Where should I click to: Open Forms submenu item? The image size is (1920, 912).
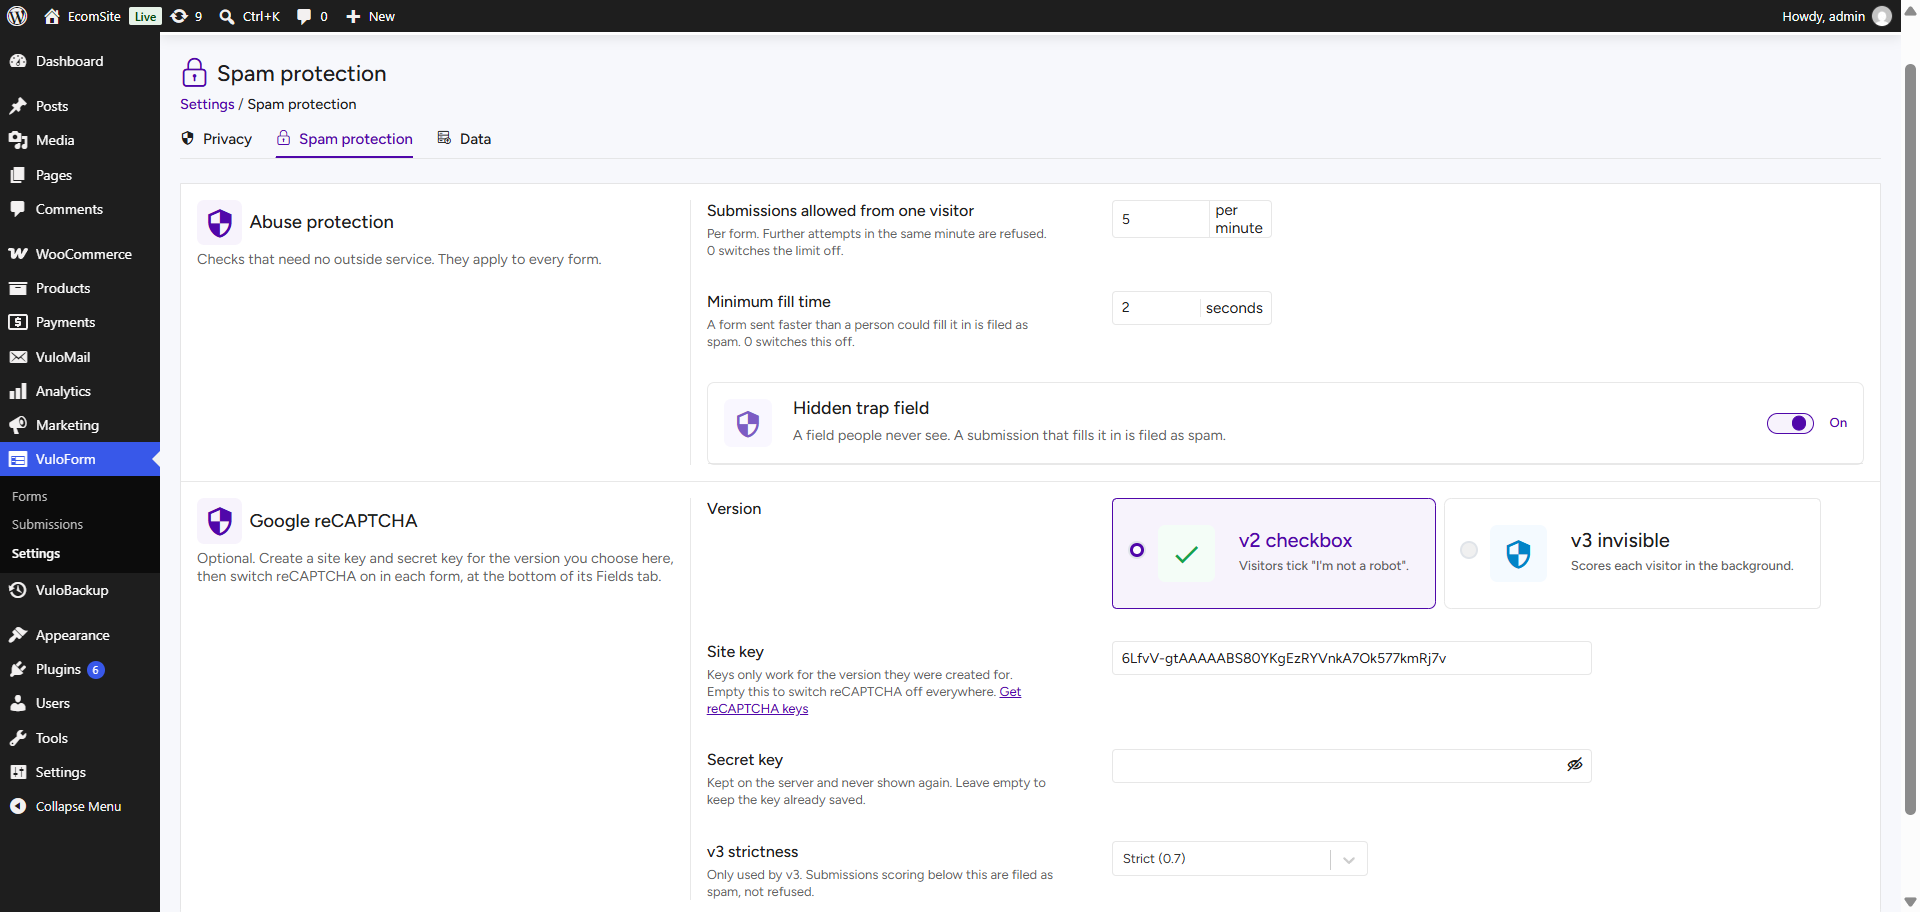tap(80, 496)
